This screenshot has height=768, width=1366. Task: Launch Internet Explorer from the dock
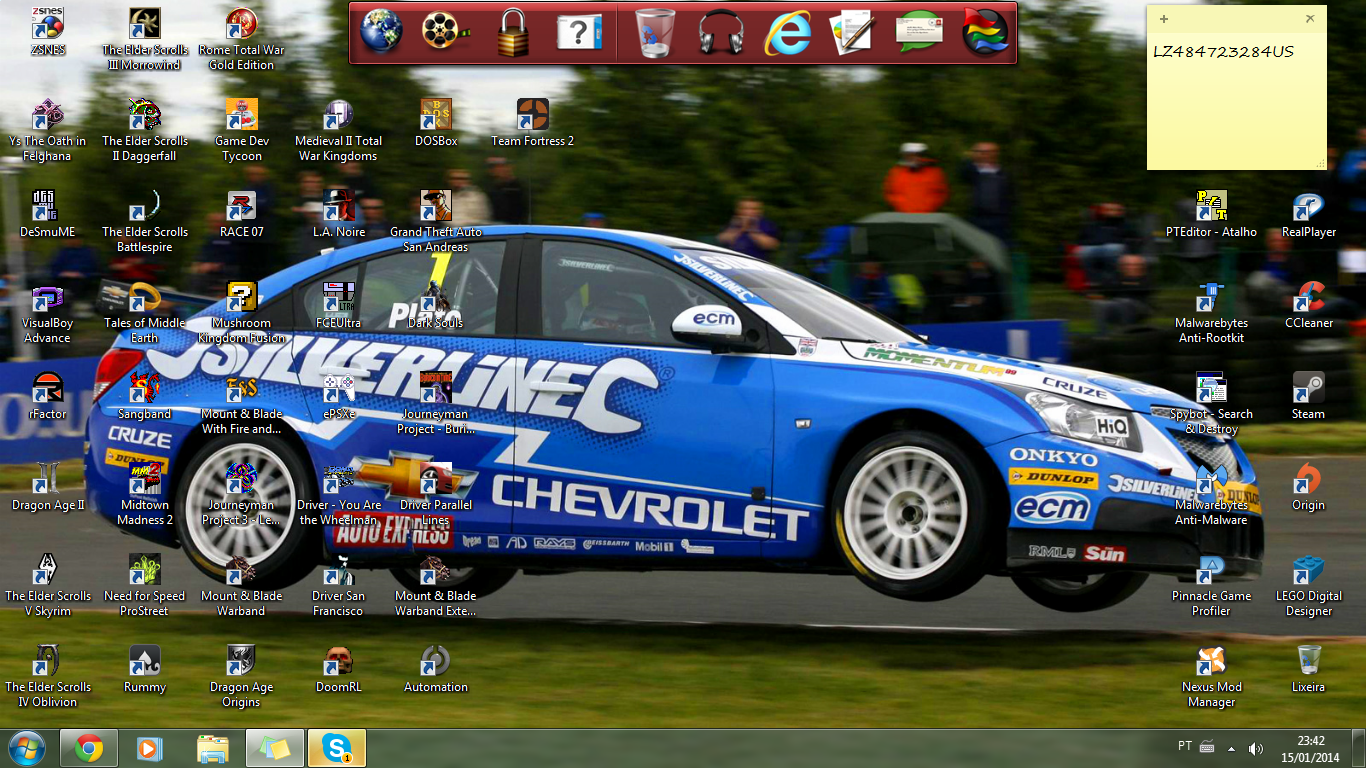coord(787,33)
